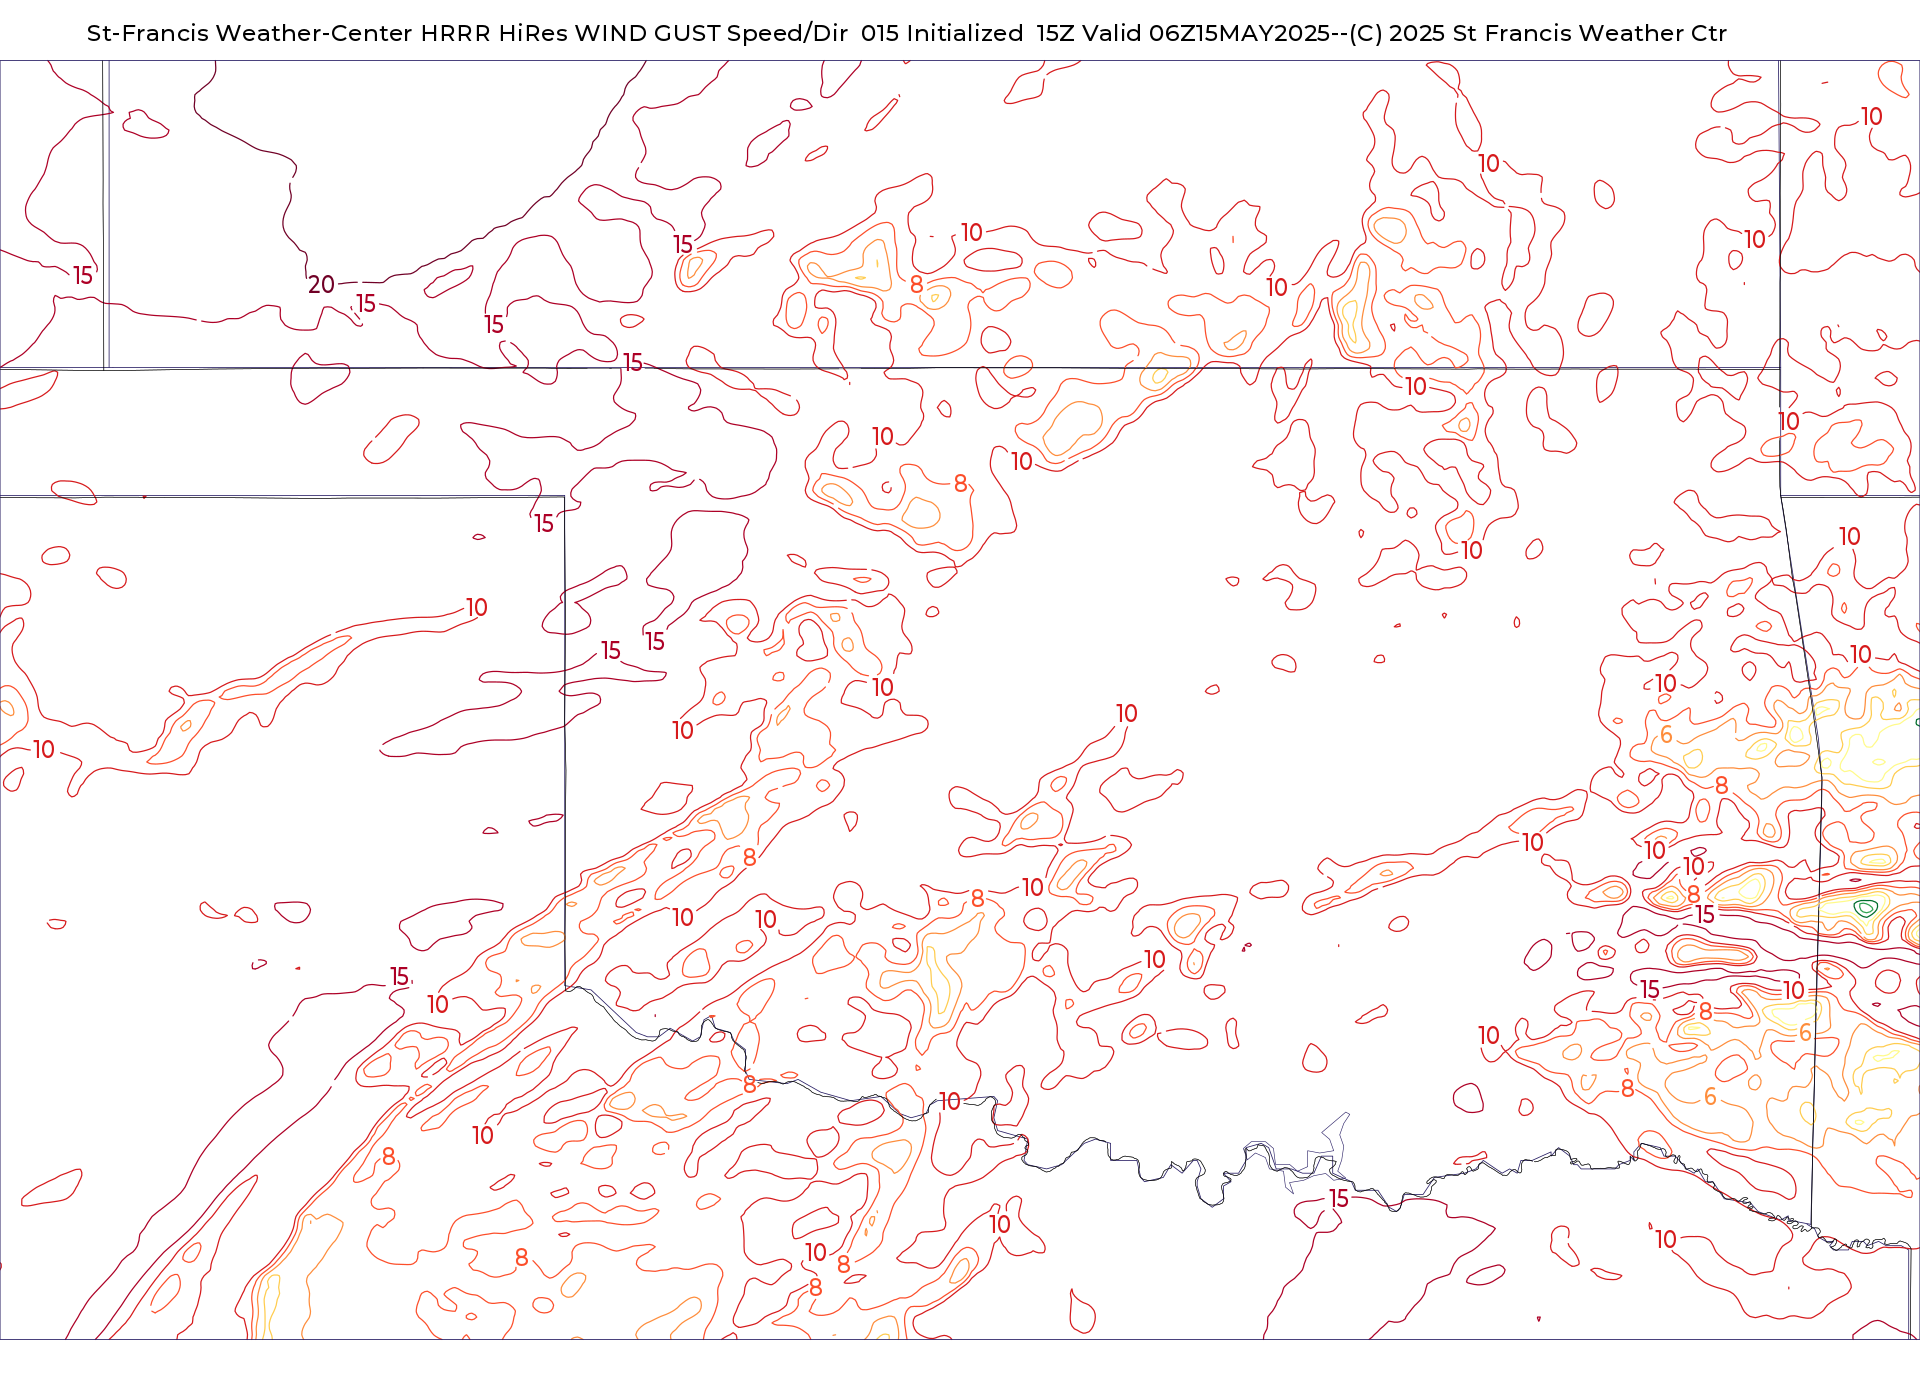Click the "20" contour label
The height and width of the screenshot is (1400, 1920).
321,285
